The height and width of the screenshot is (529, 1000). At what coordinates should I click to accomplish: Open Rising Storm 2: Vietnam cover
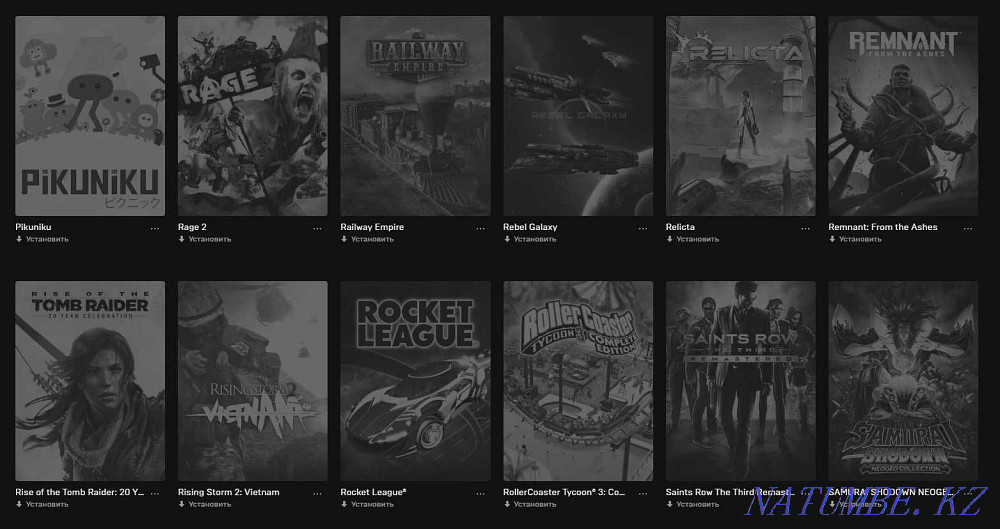(253, 381)
